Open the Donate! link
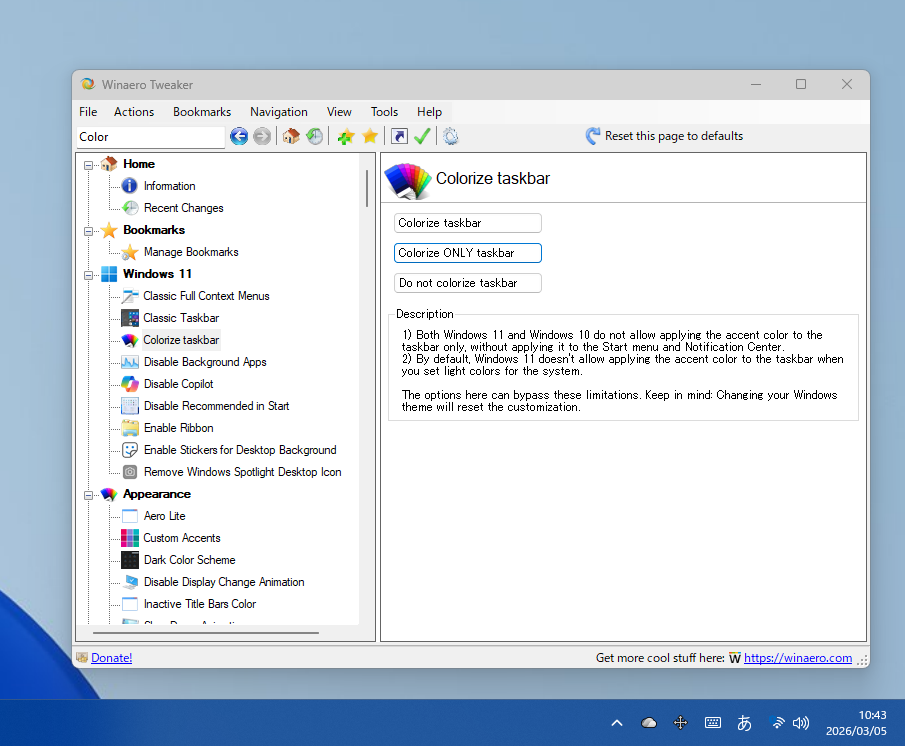Screen dimensions: 905x746 click(111, 658)
